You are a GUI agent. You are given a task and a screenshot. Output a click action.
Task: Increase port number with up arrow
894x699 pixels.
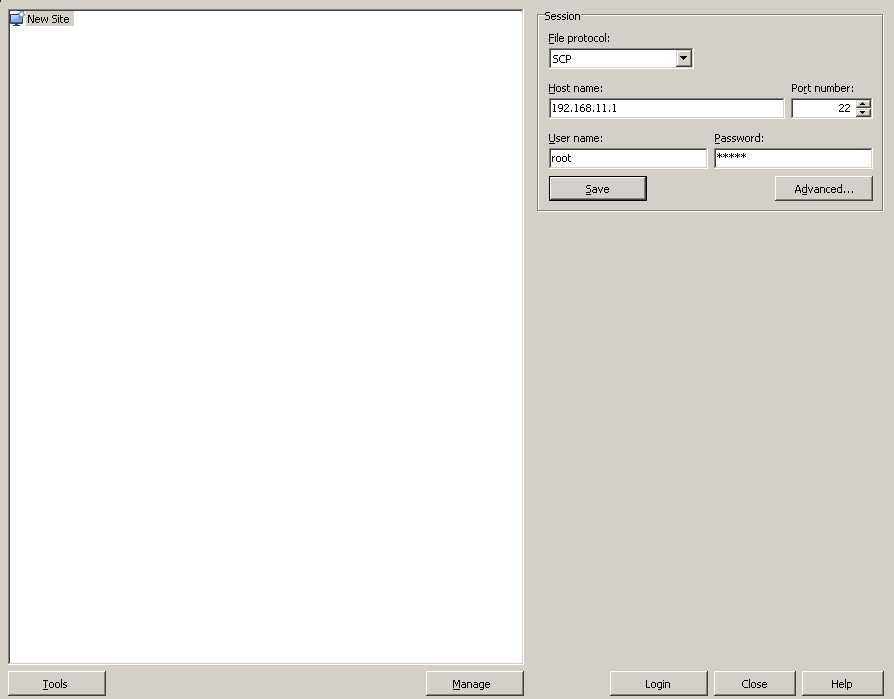click(x=864, y=103)
